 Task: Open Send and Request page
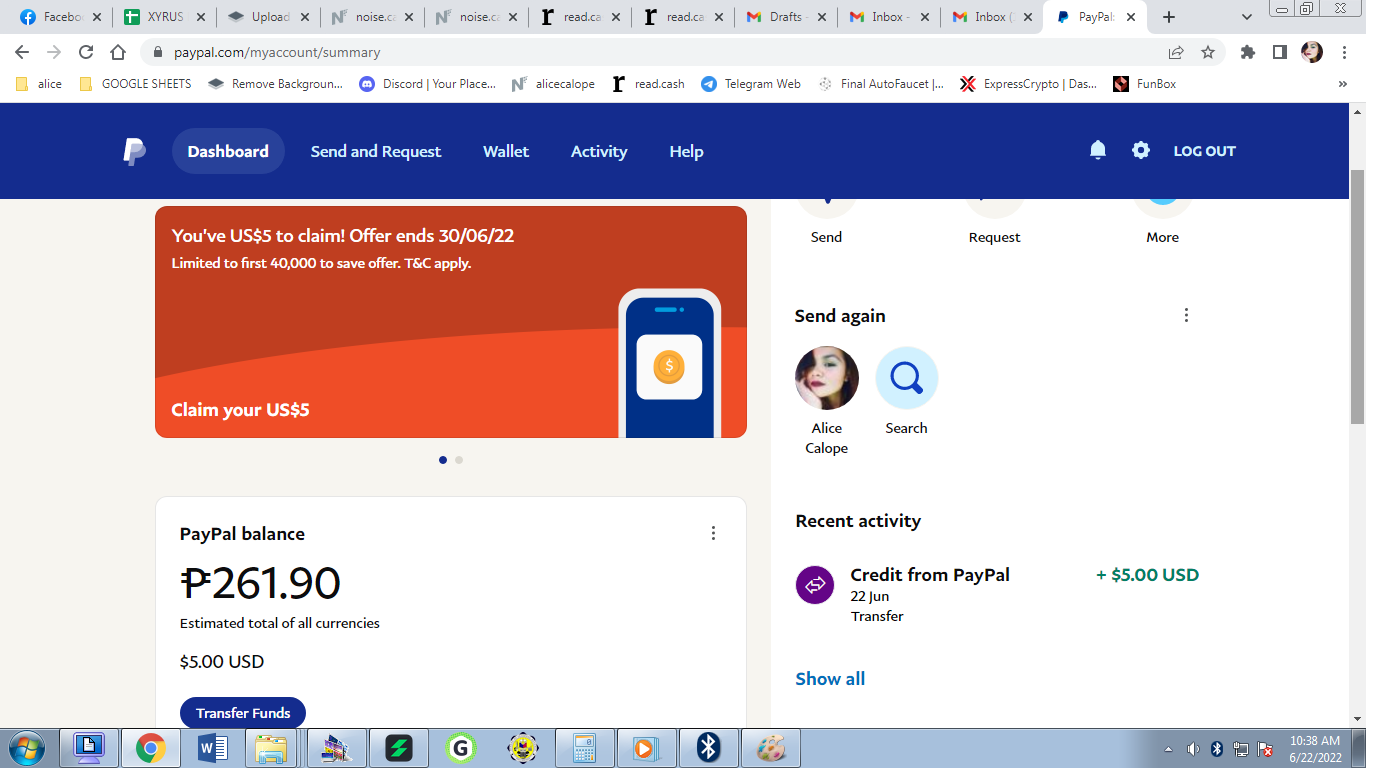tap(376, 151)
